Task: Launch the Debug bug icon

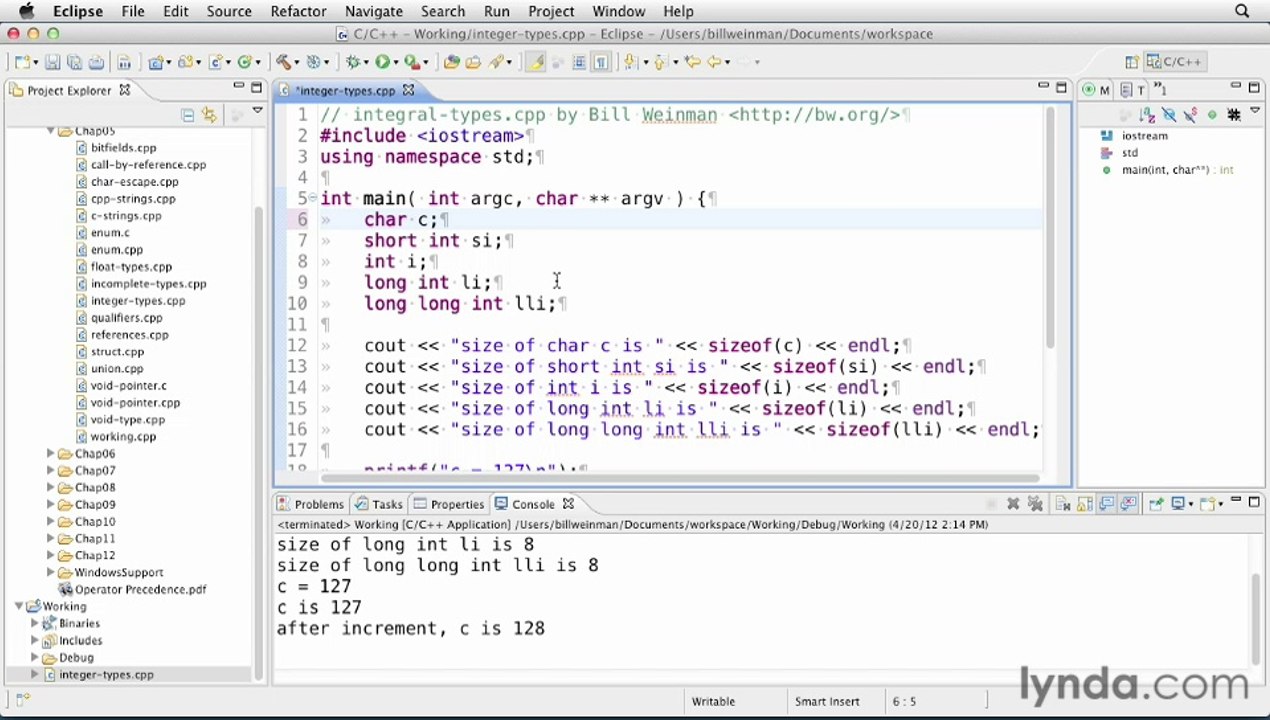Action: [x=352, y=62]
